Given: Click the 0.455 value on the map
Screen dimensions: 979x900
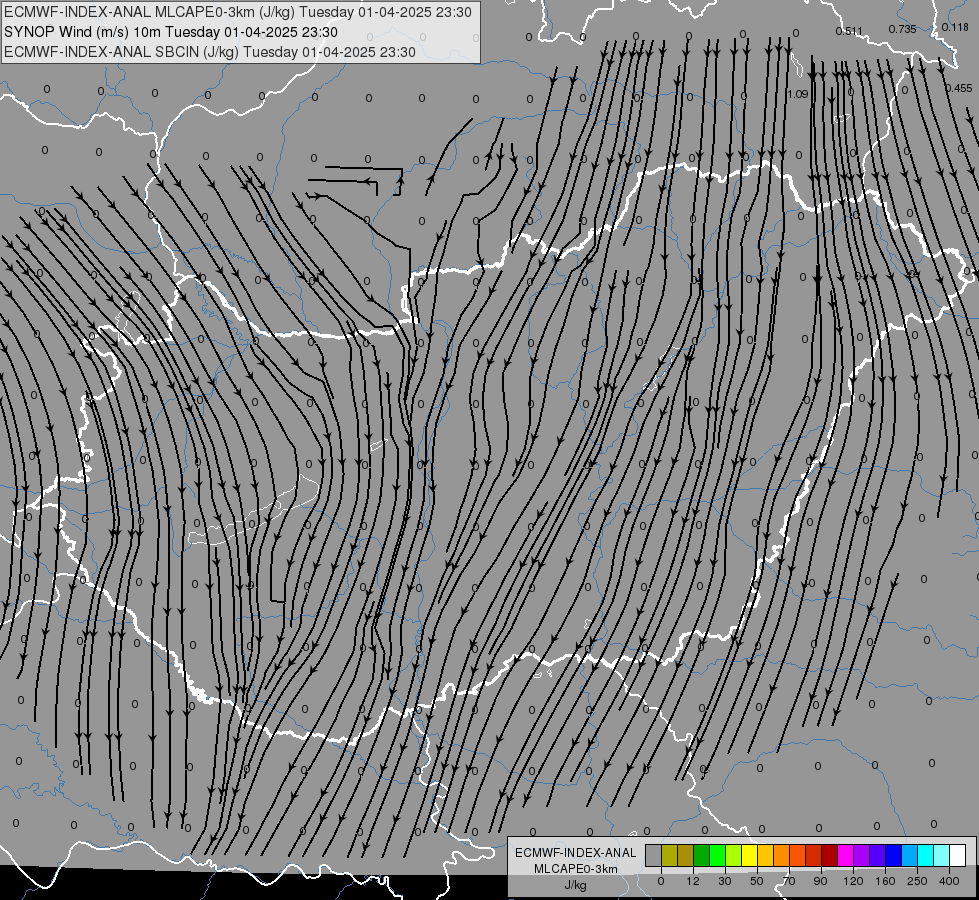Looking at the screenshot, I should pos(958,88).
